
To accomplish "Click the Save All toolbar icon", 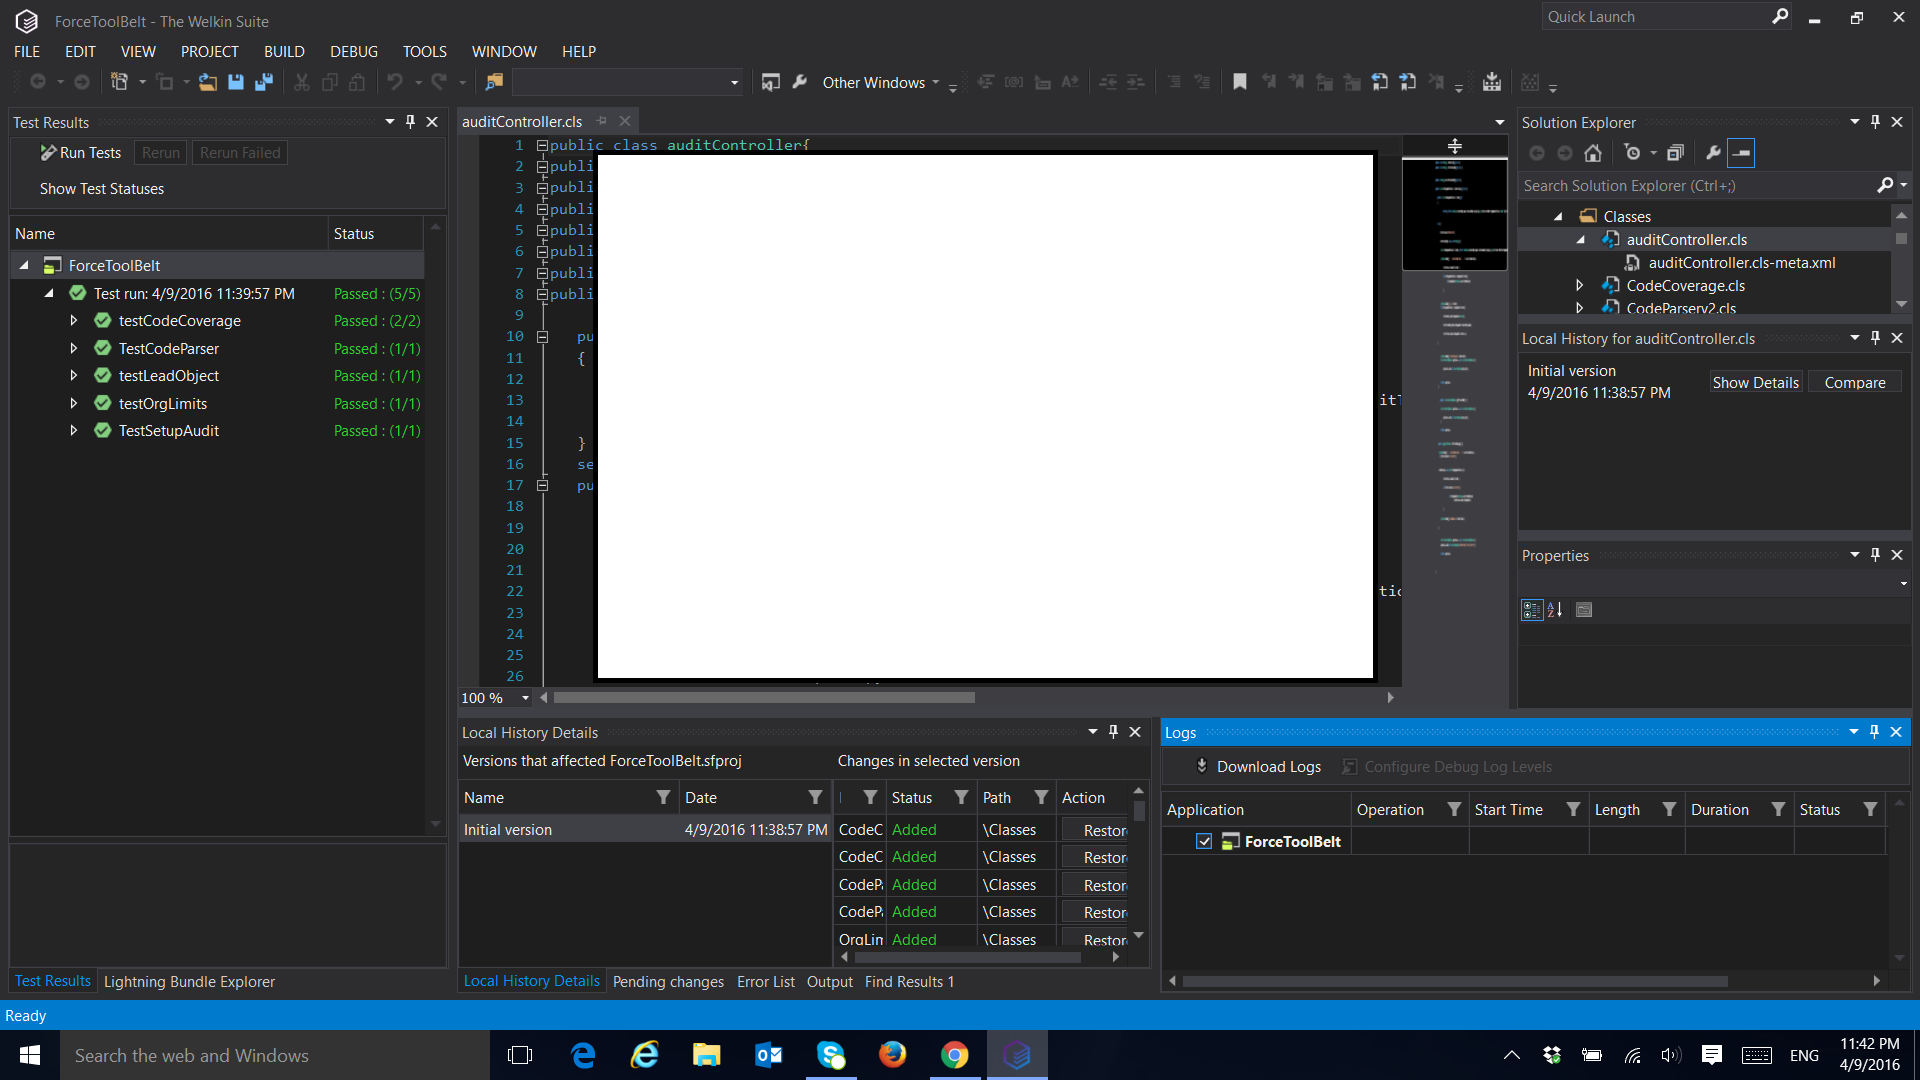I will (x=264, y=83).
